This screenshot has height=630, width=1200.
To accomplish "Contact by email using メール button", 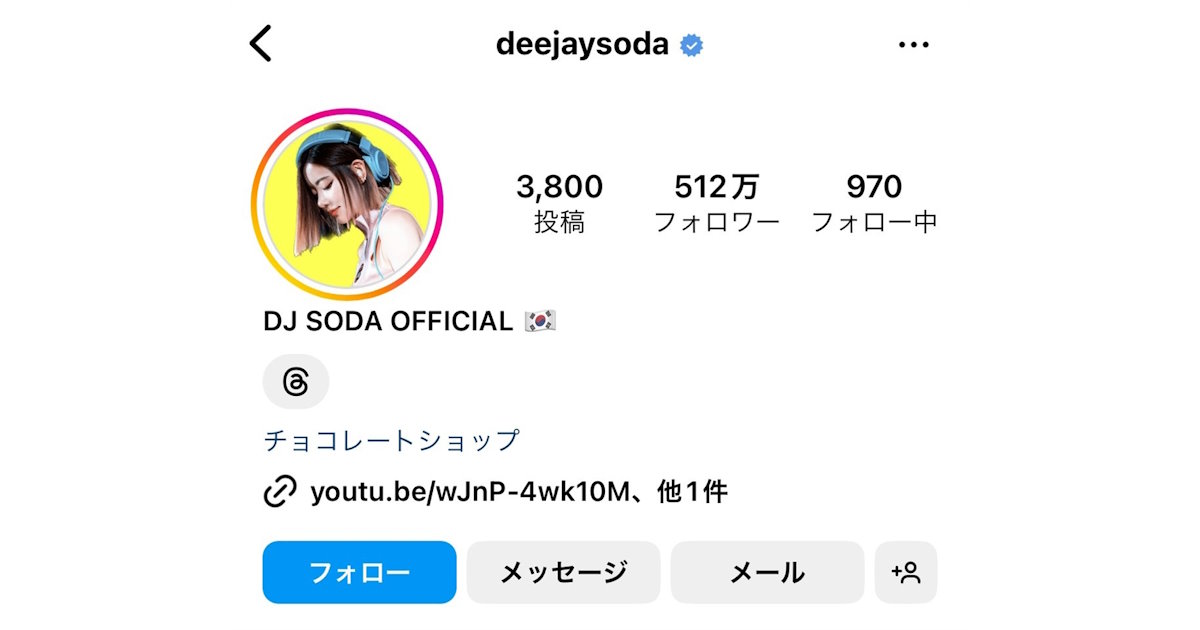I will [x=768, y=573].
